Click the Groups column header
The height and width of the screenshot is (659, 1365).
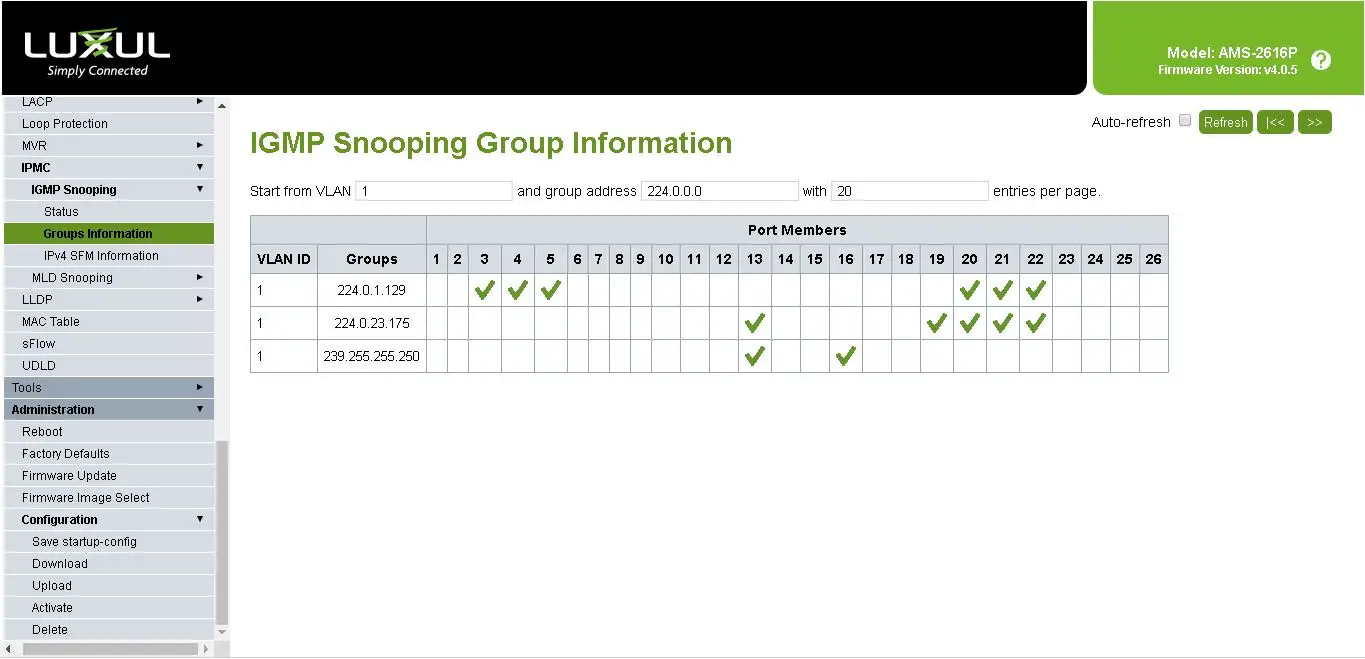pos(372,259)
